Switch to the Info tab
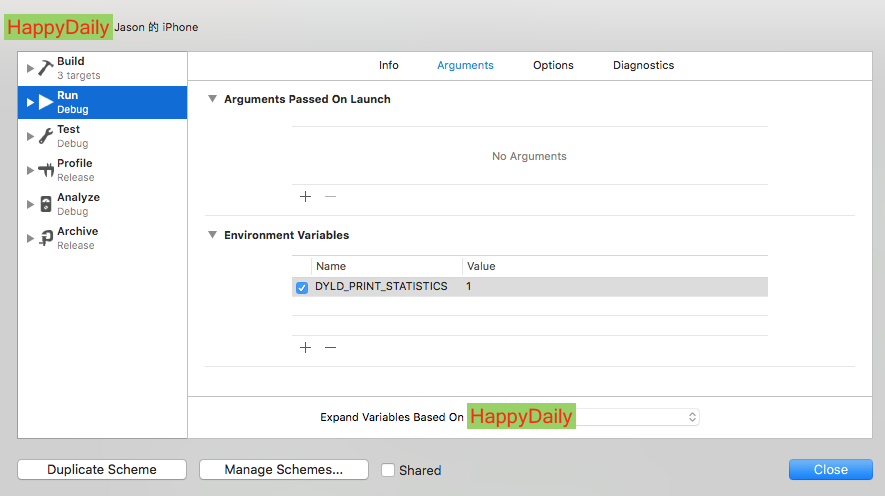 click(389, 65)
